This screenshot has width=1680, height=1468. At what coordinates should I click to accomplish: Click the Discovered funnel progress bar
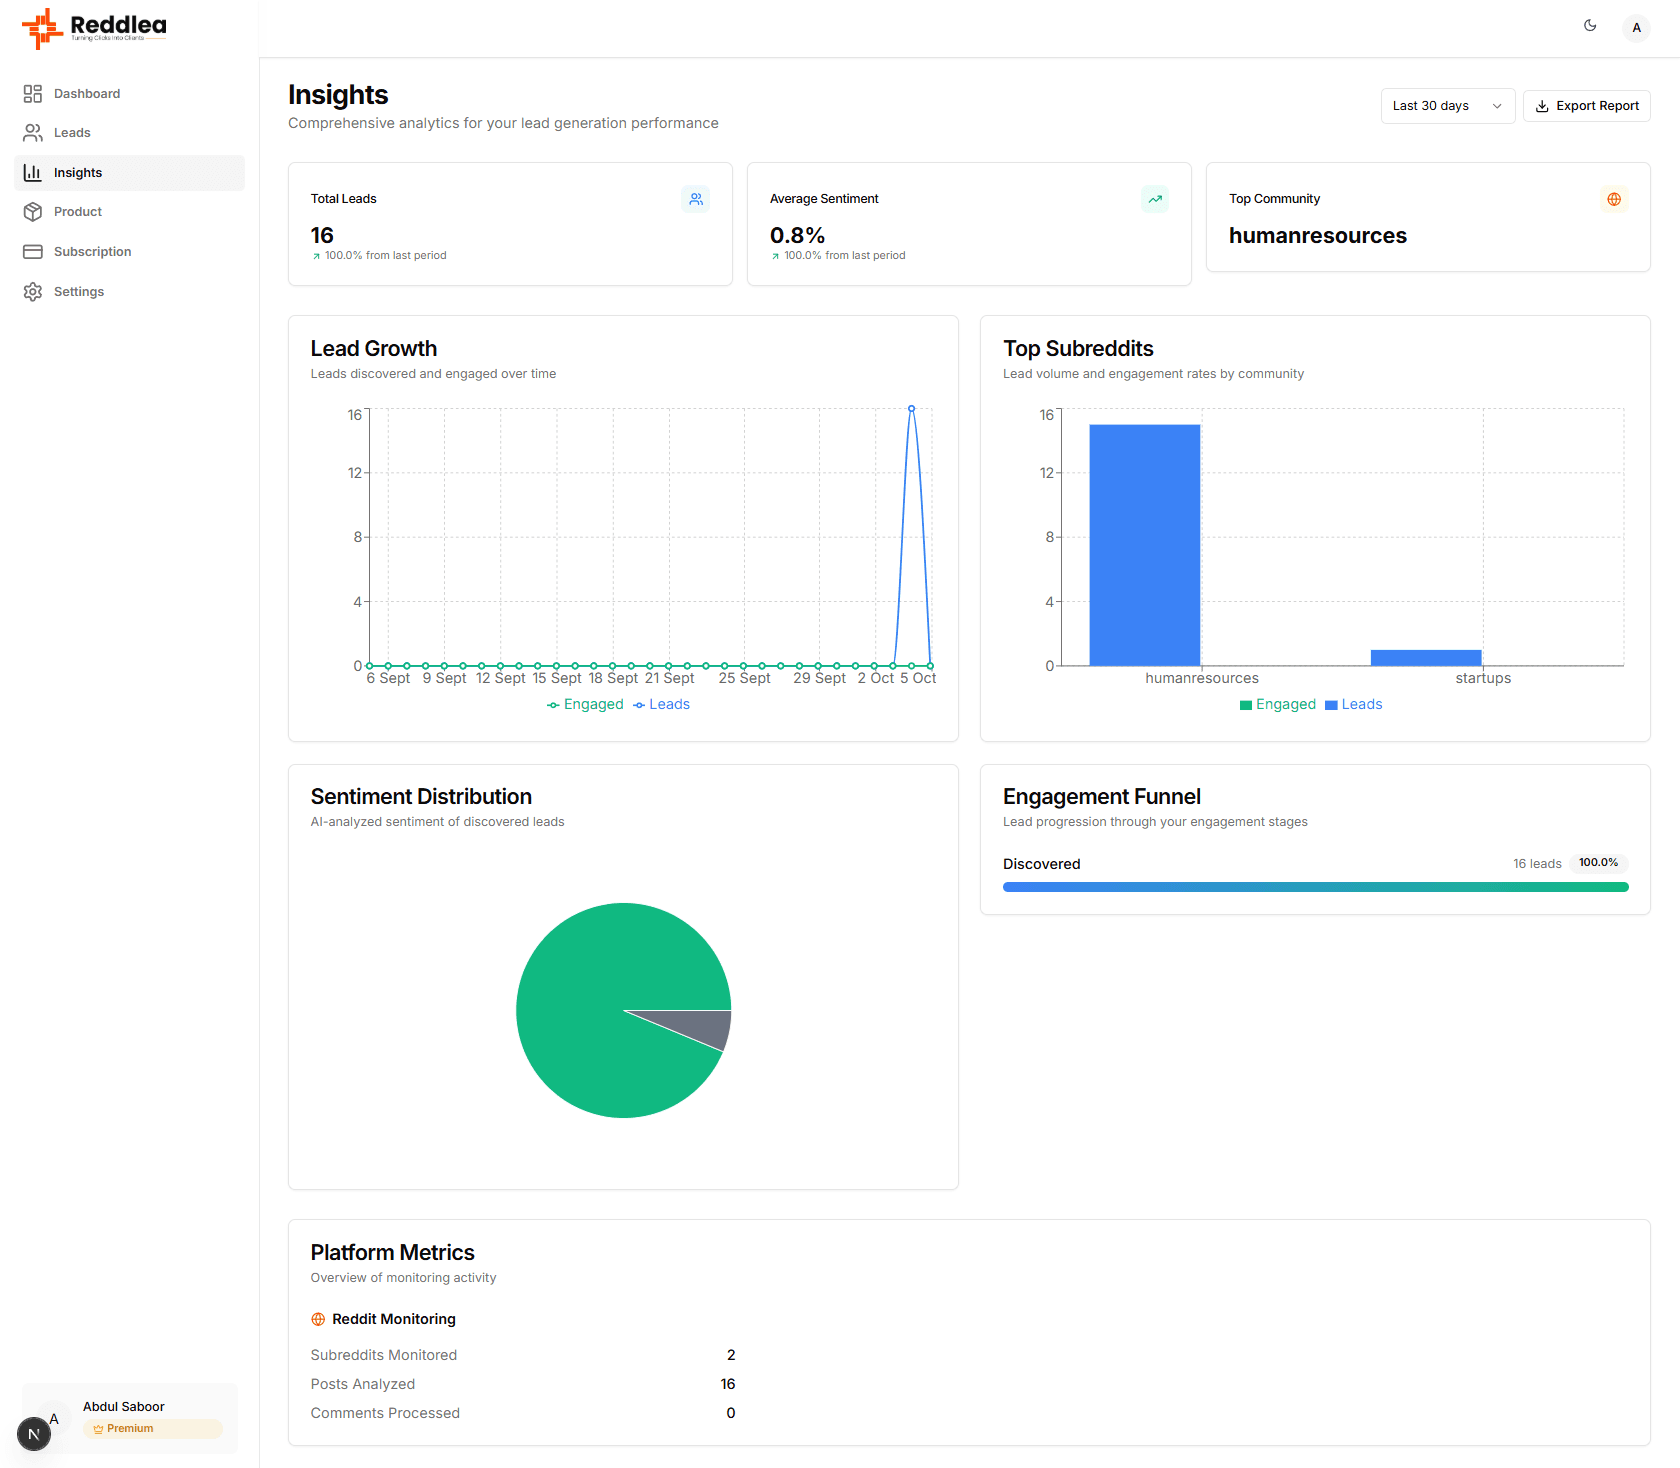1315,887
